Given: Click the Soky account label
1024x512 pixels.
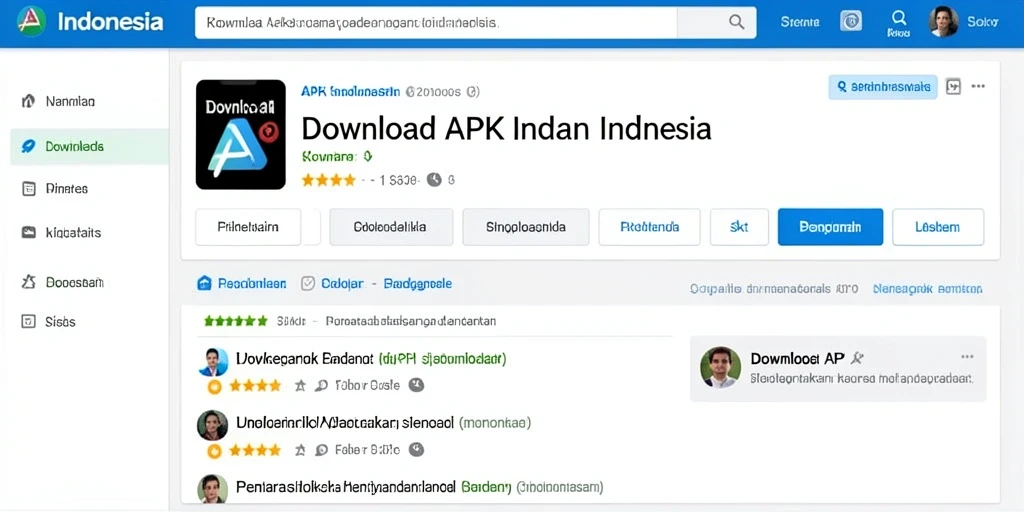Looking at the screenshot, I should [982, 22].
